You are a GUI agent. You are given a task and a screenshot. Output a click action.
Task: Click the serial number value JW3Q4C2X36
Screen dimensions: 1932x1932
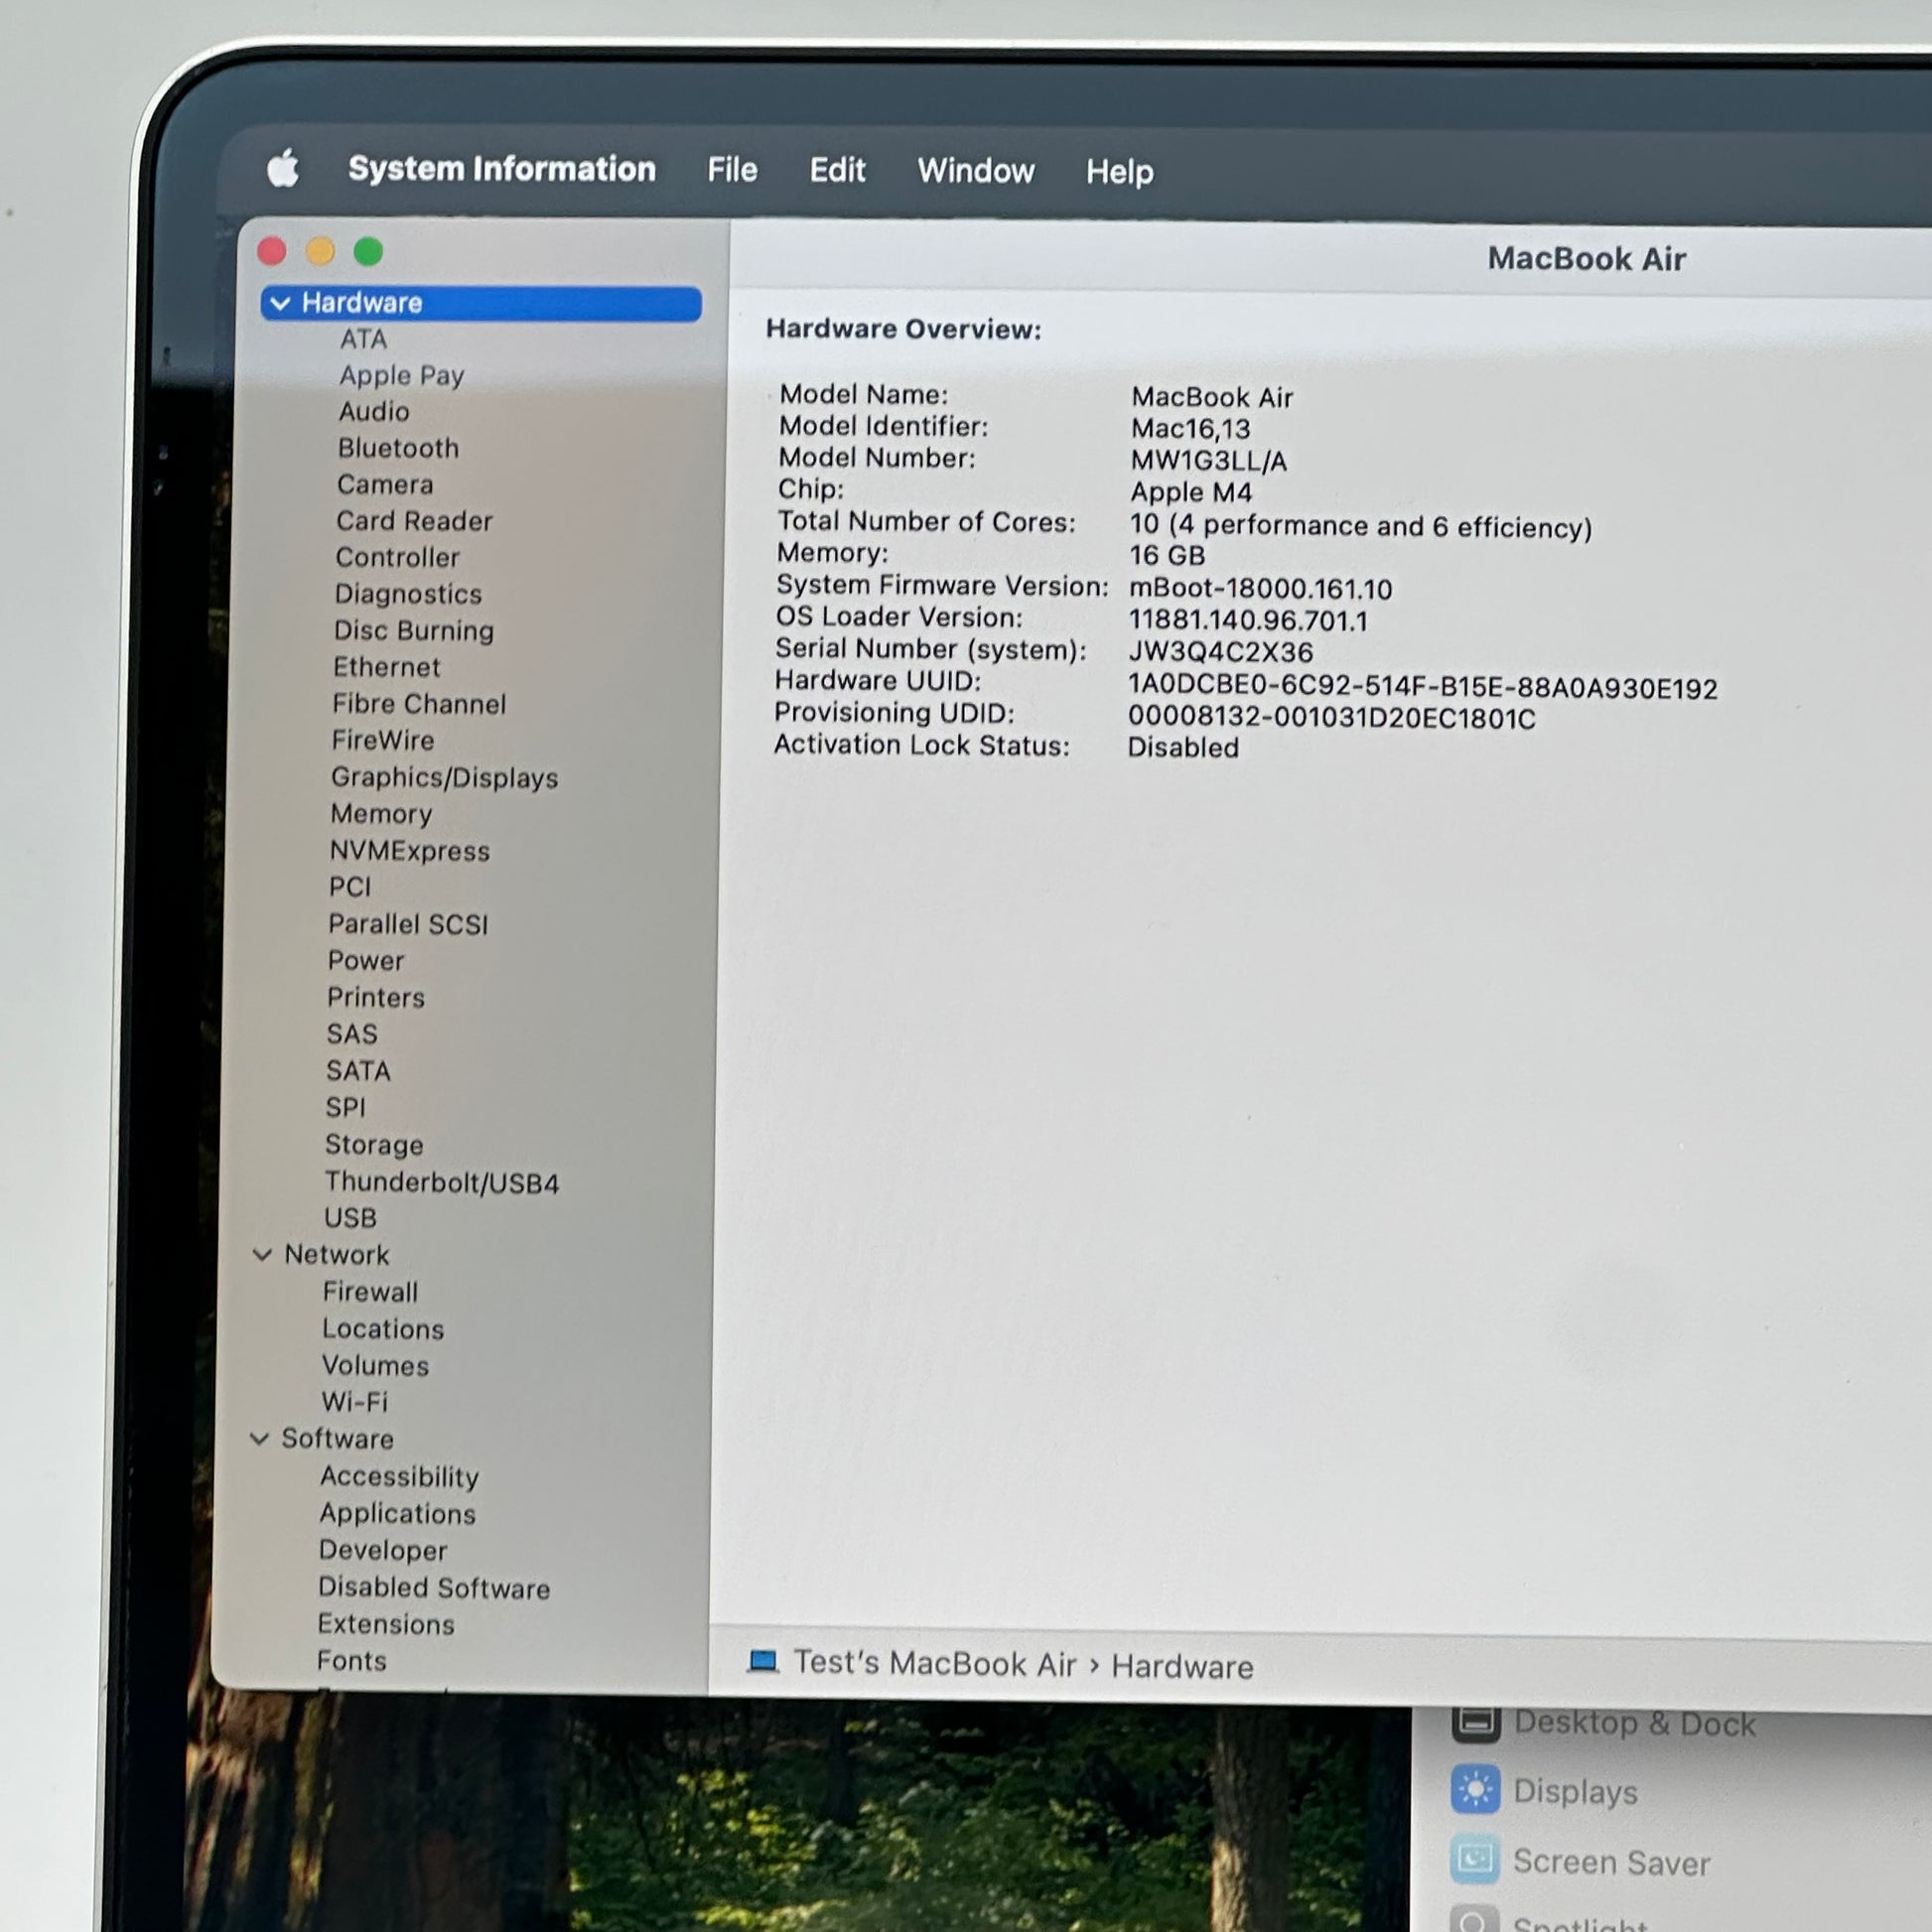pyautogui.click(x=1220, y=652)
